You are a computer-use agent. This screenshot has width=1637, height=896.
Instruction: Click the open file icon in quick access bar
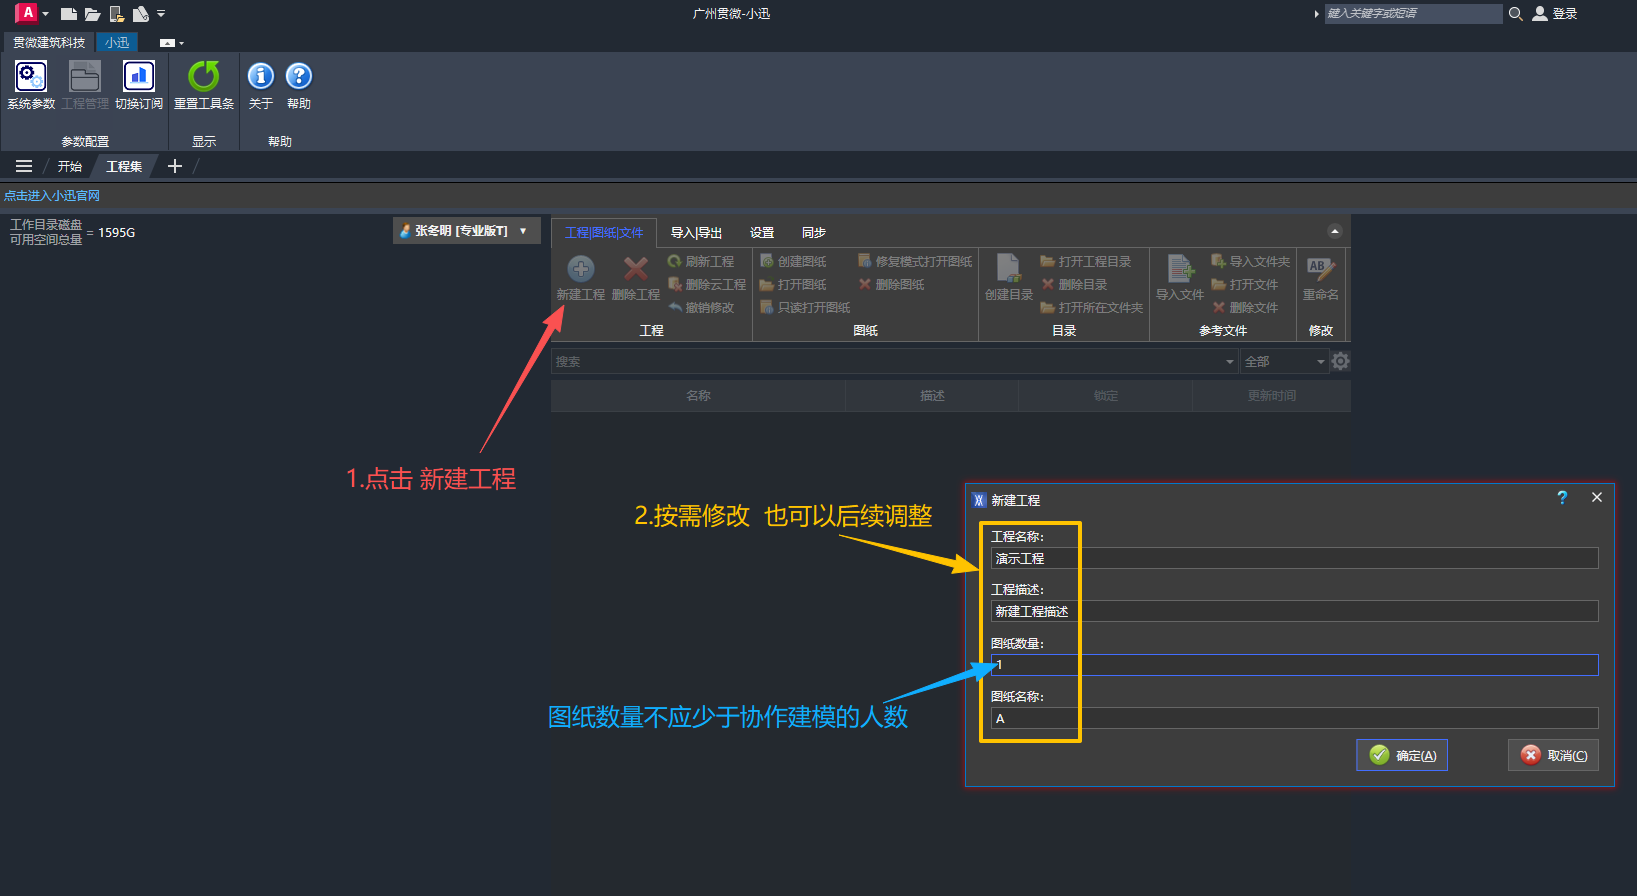[92, 14]
